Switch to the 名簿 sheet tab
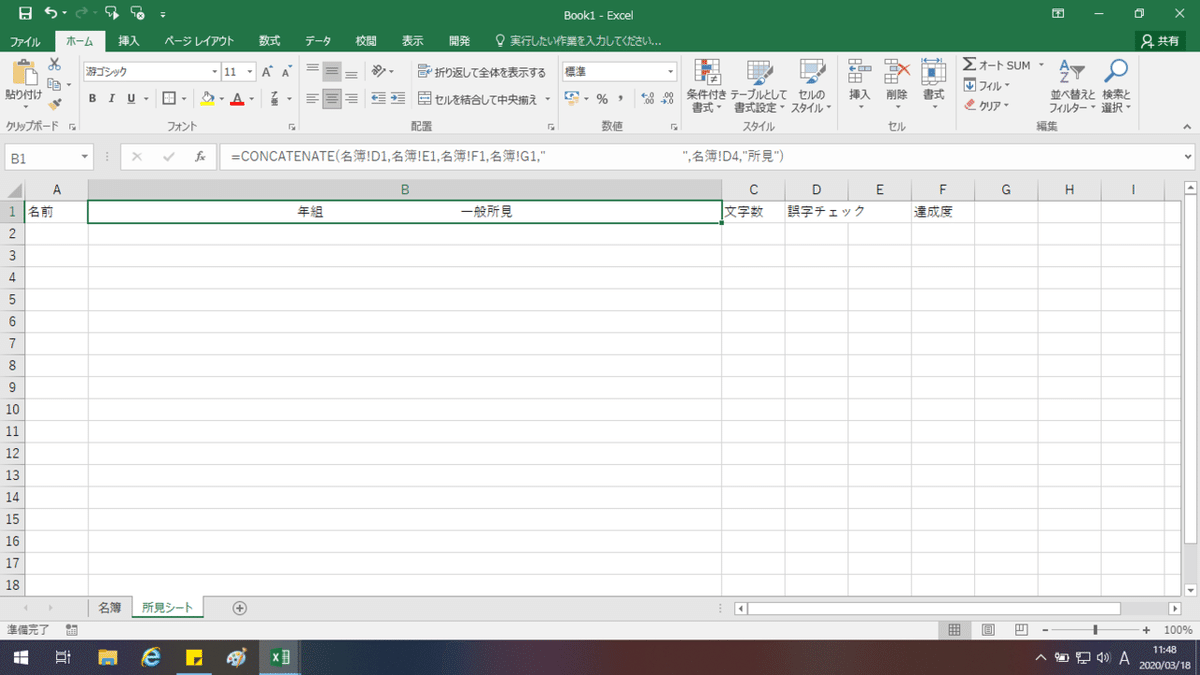This screenshot has height=675, width=1200. point(110,607)
